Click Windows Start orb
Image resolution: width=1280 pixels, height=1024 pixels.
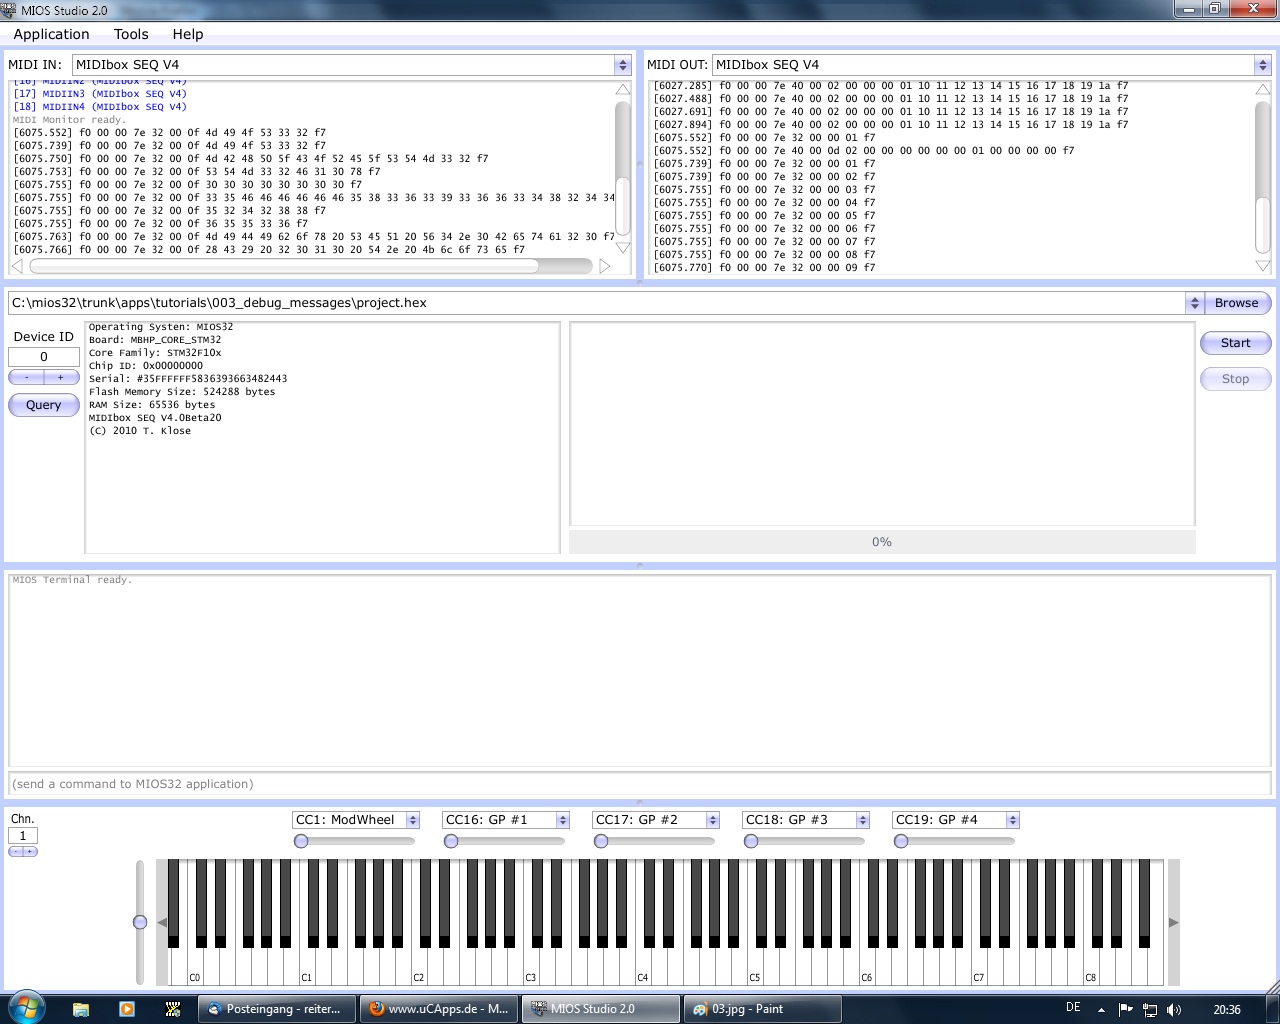click(x=26, y=1008)
